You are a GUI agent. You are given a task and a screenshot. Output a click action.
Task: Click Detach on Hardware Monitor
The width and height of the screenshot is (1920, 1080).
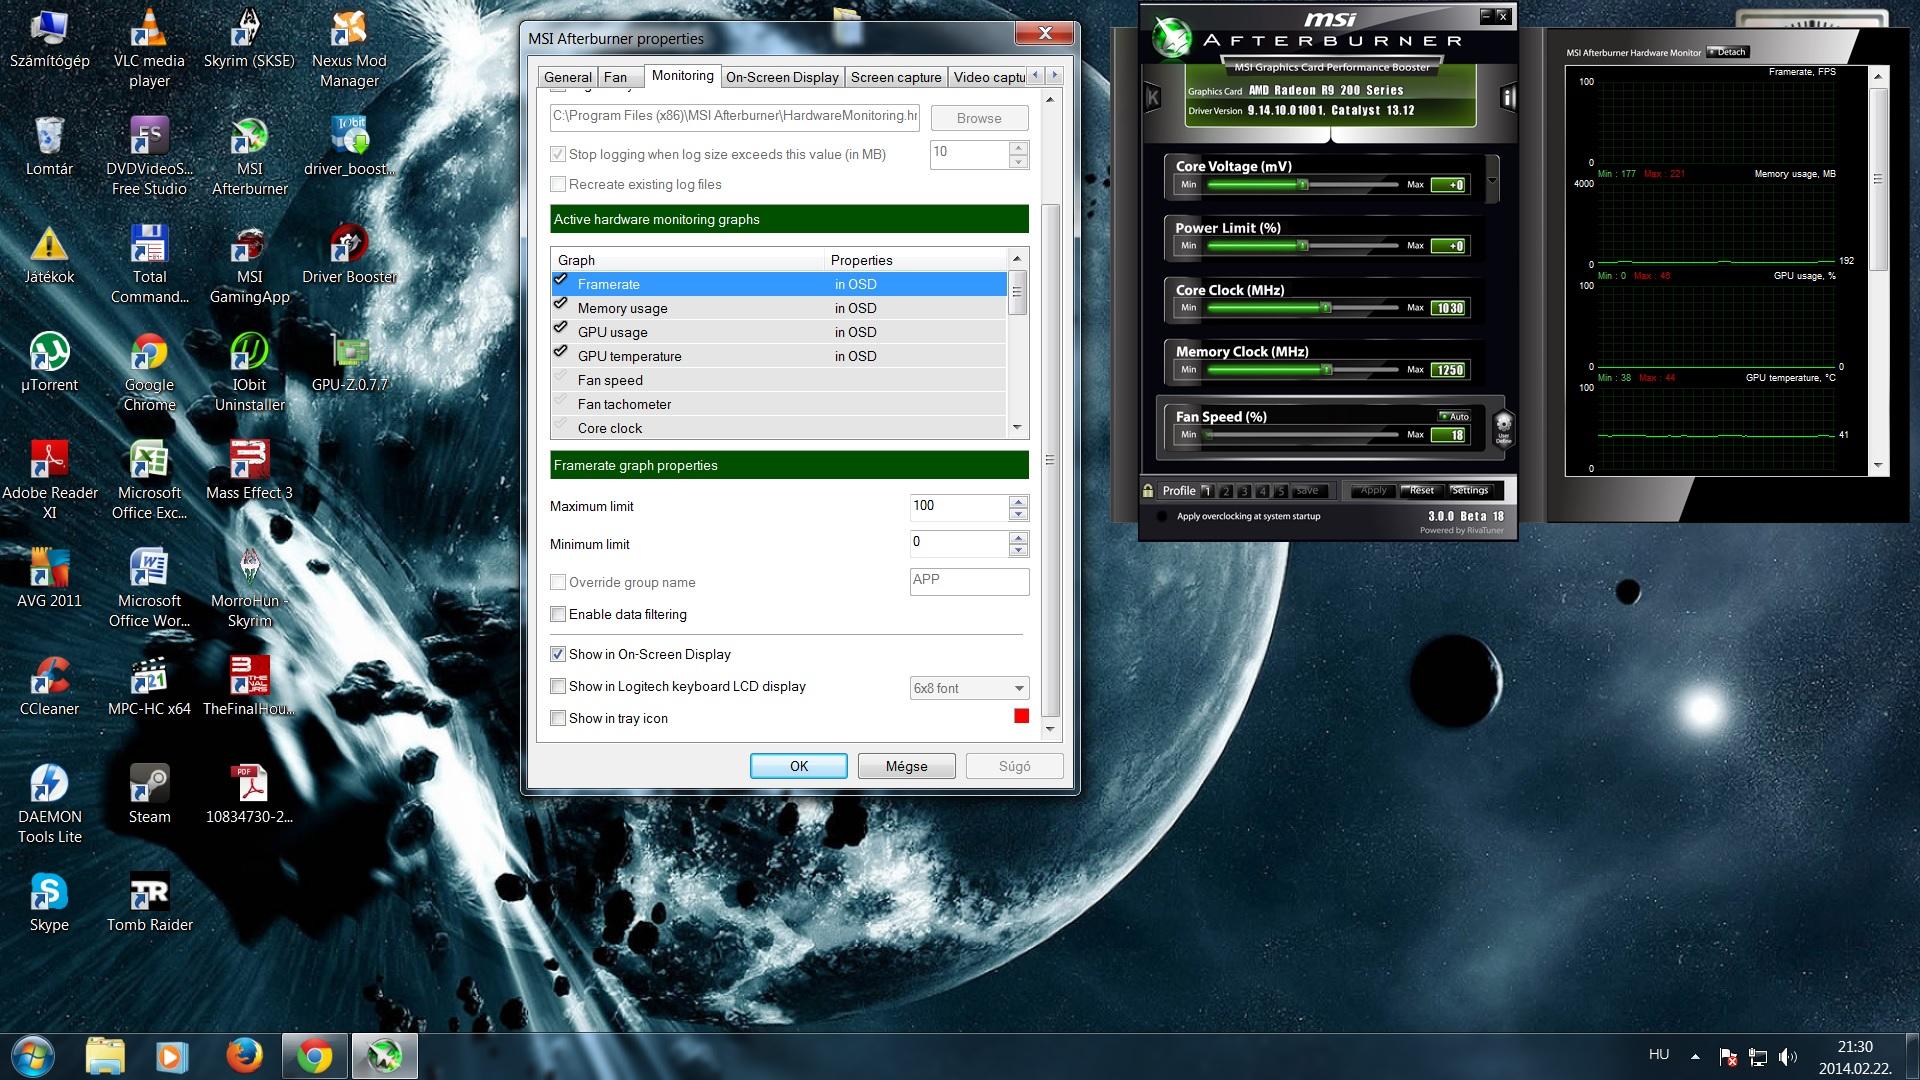[x=1727, y=52]
